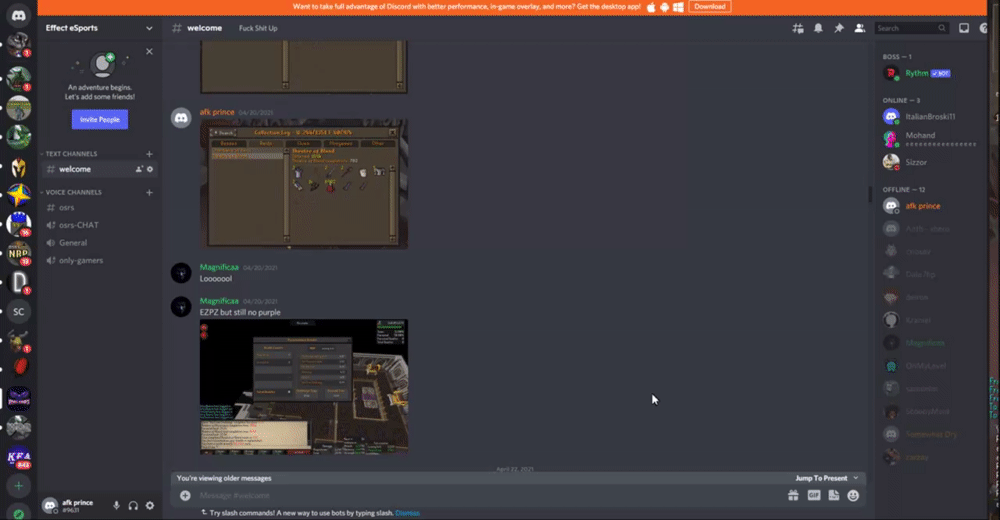Collapse the Voice Channels category
Screen dimensions: 1000x520
pos(73,192)
